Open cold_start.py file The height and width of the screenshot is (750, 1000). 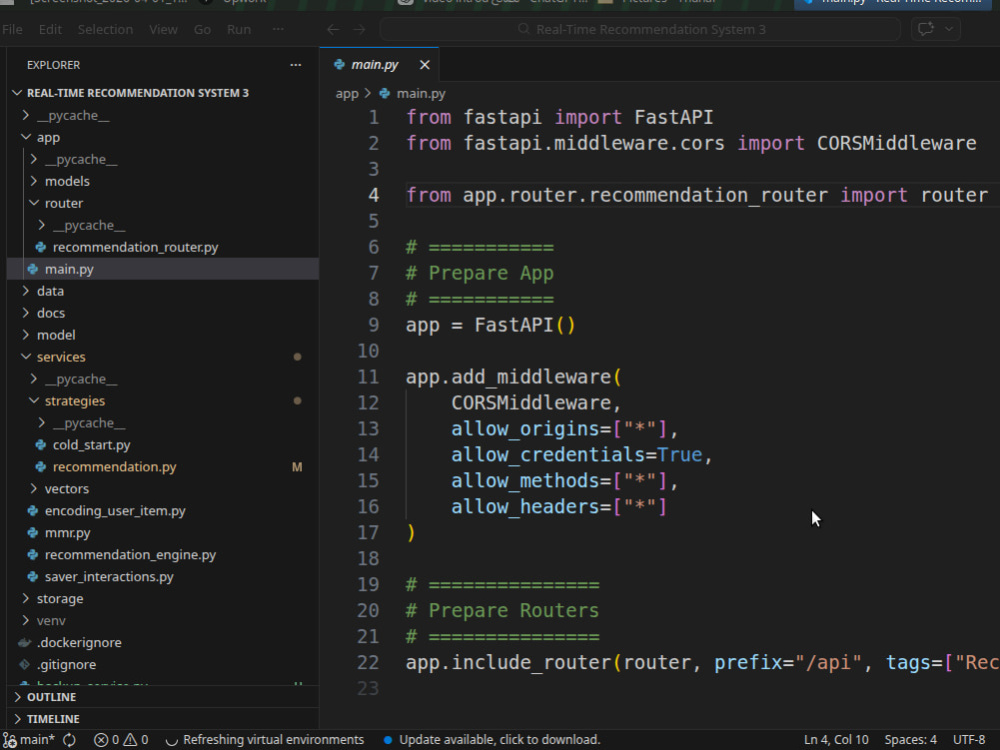point(91,445)
